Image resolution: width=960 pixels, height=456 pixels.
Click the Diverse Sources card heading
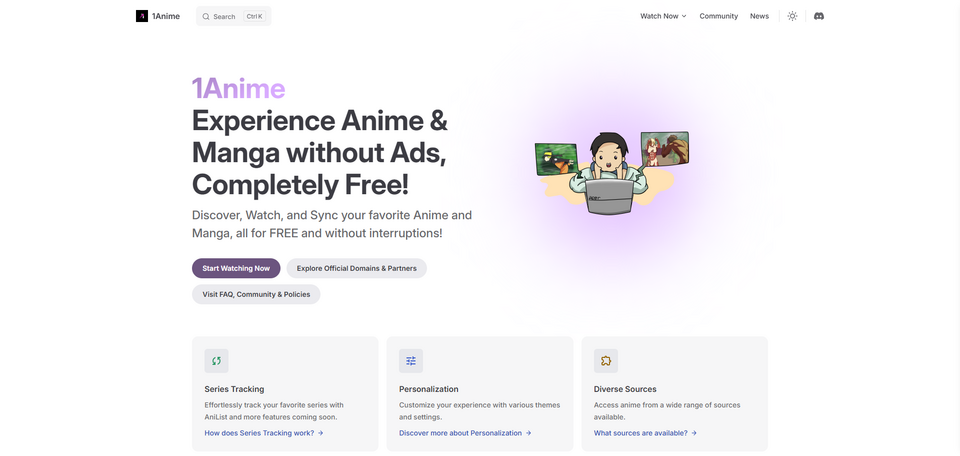(625, 389)
